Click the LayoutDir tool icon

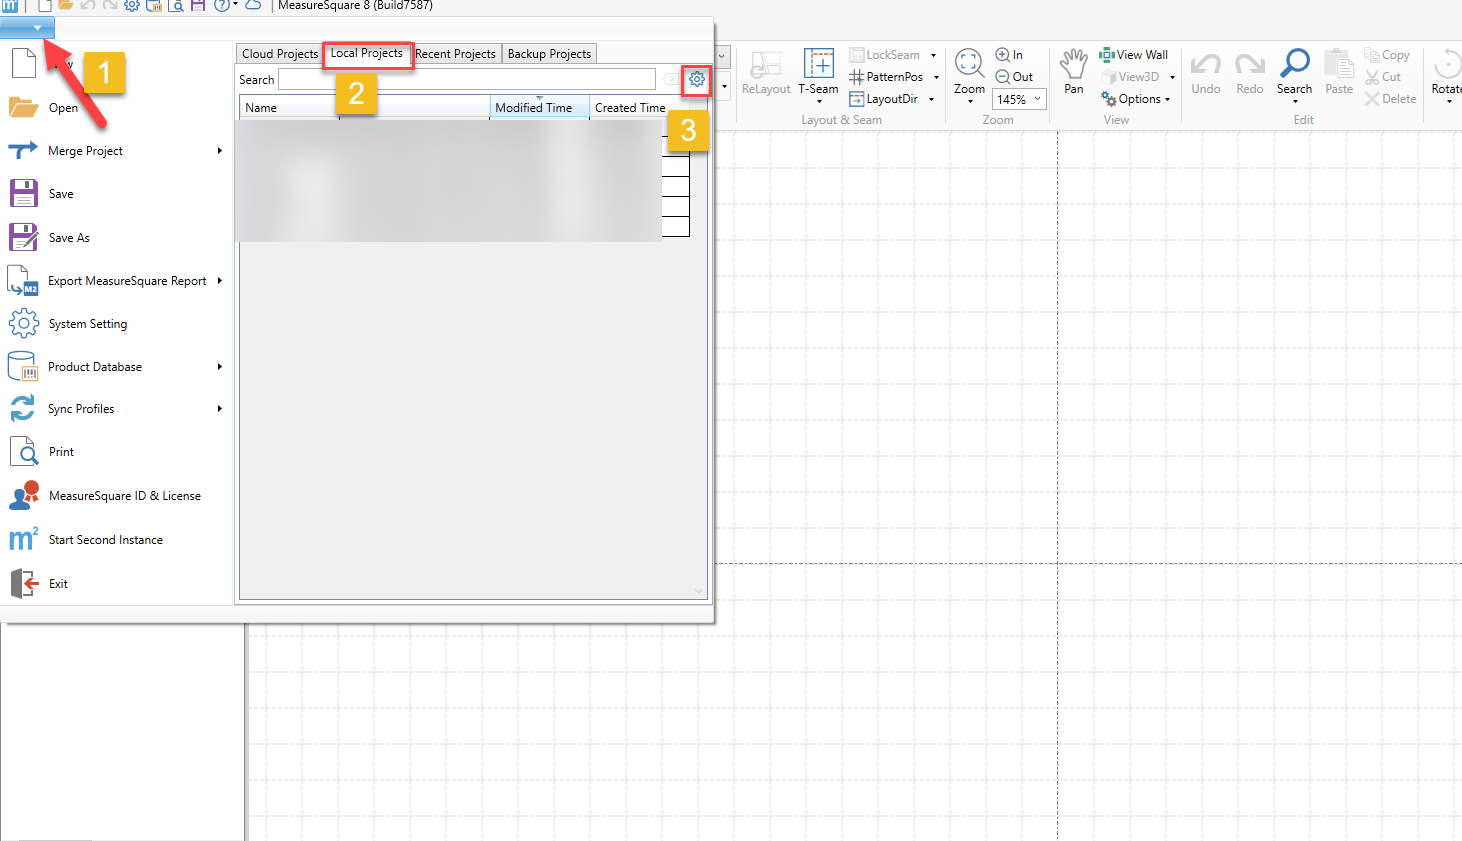(x=856, y=99)
